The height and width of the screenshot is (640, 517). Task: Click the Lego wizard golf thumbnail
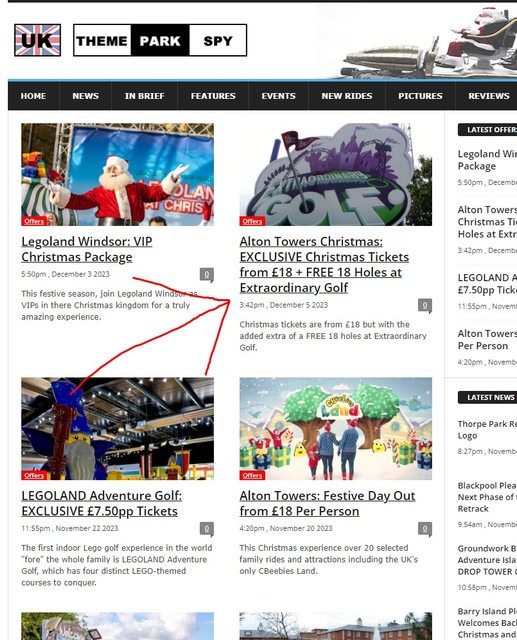pyautogui.click(x=118, y=429)
